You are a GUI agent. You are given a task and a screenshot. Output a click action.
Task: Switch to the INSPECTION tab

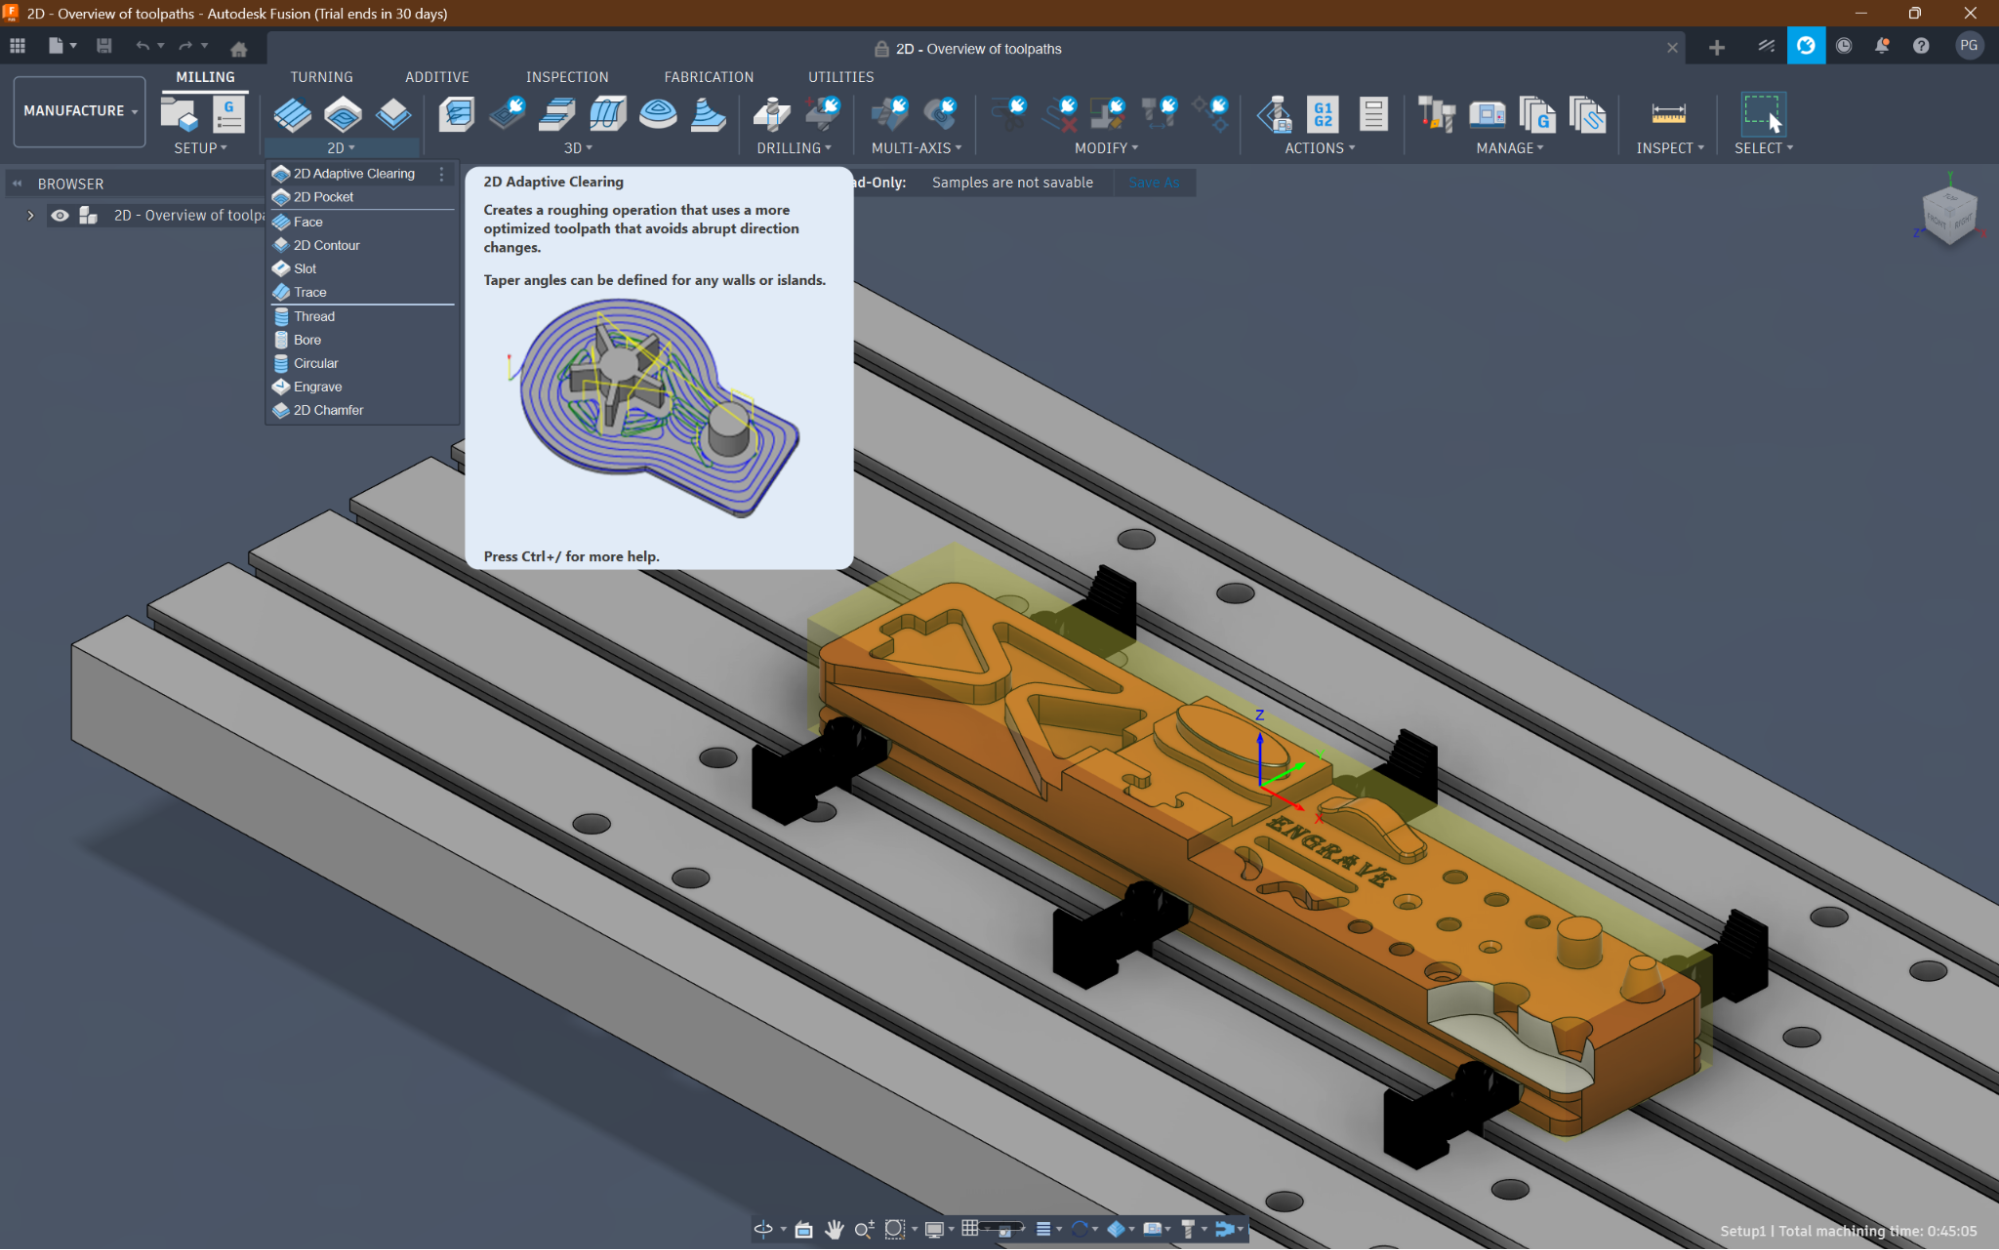point(567,77)
